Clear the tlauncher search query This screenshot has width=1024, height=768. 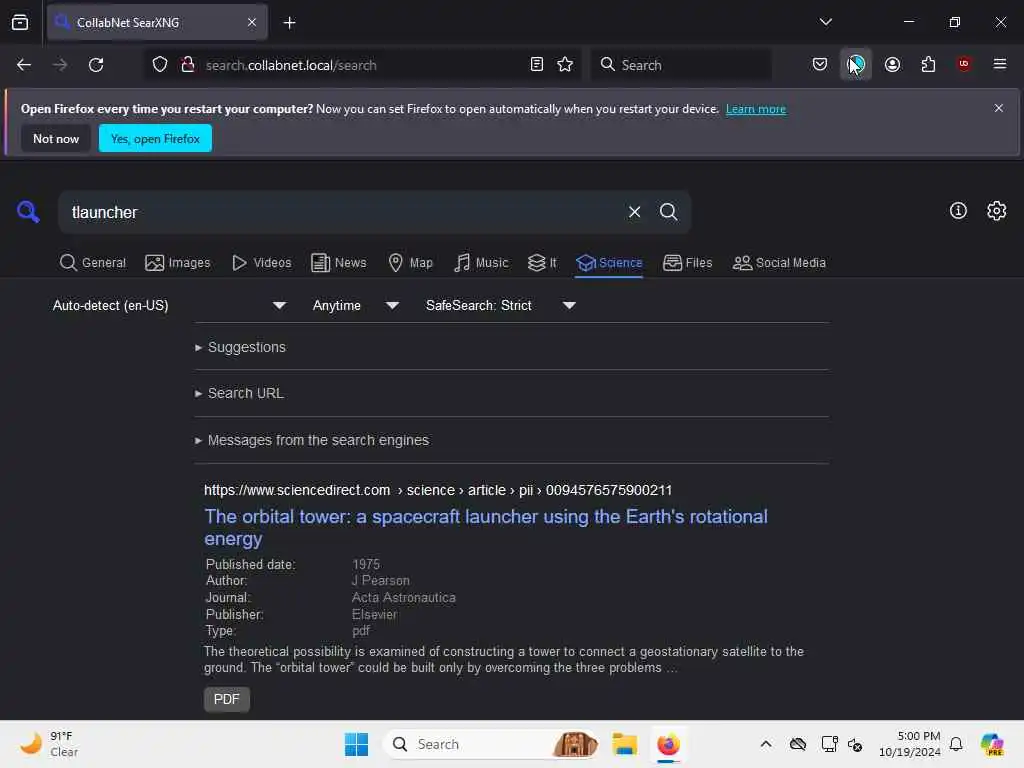click(x=634, y=212)
